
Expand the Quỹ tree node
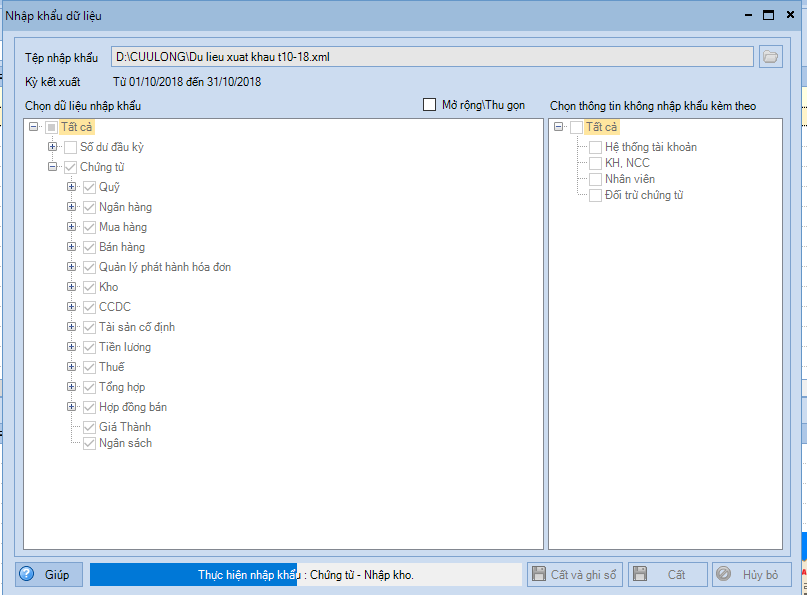[72, 187]
